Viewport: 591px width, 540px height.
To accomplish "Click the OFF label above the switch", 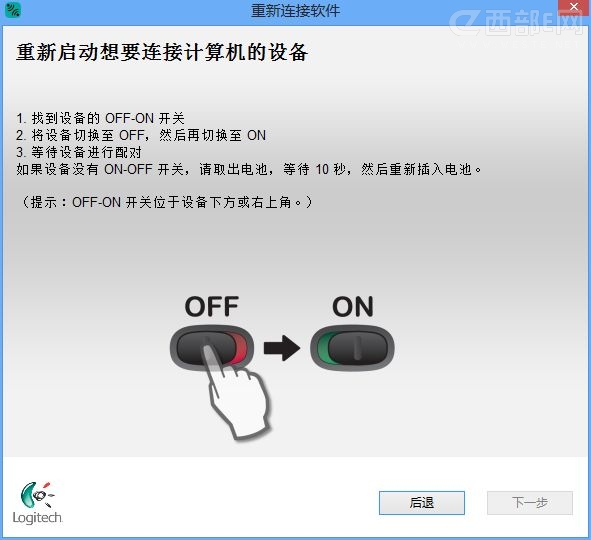I will 212,307.
